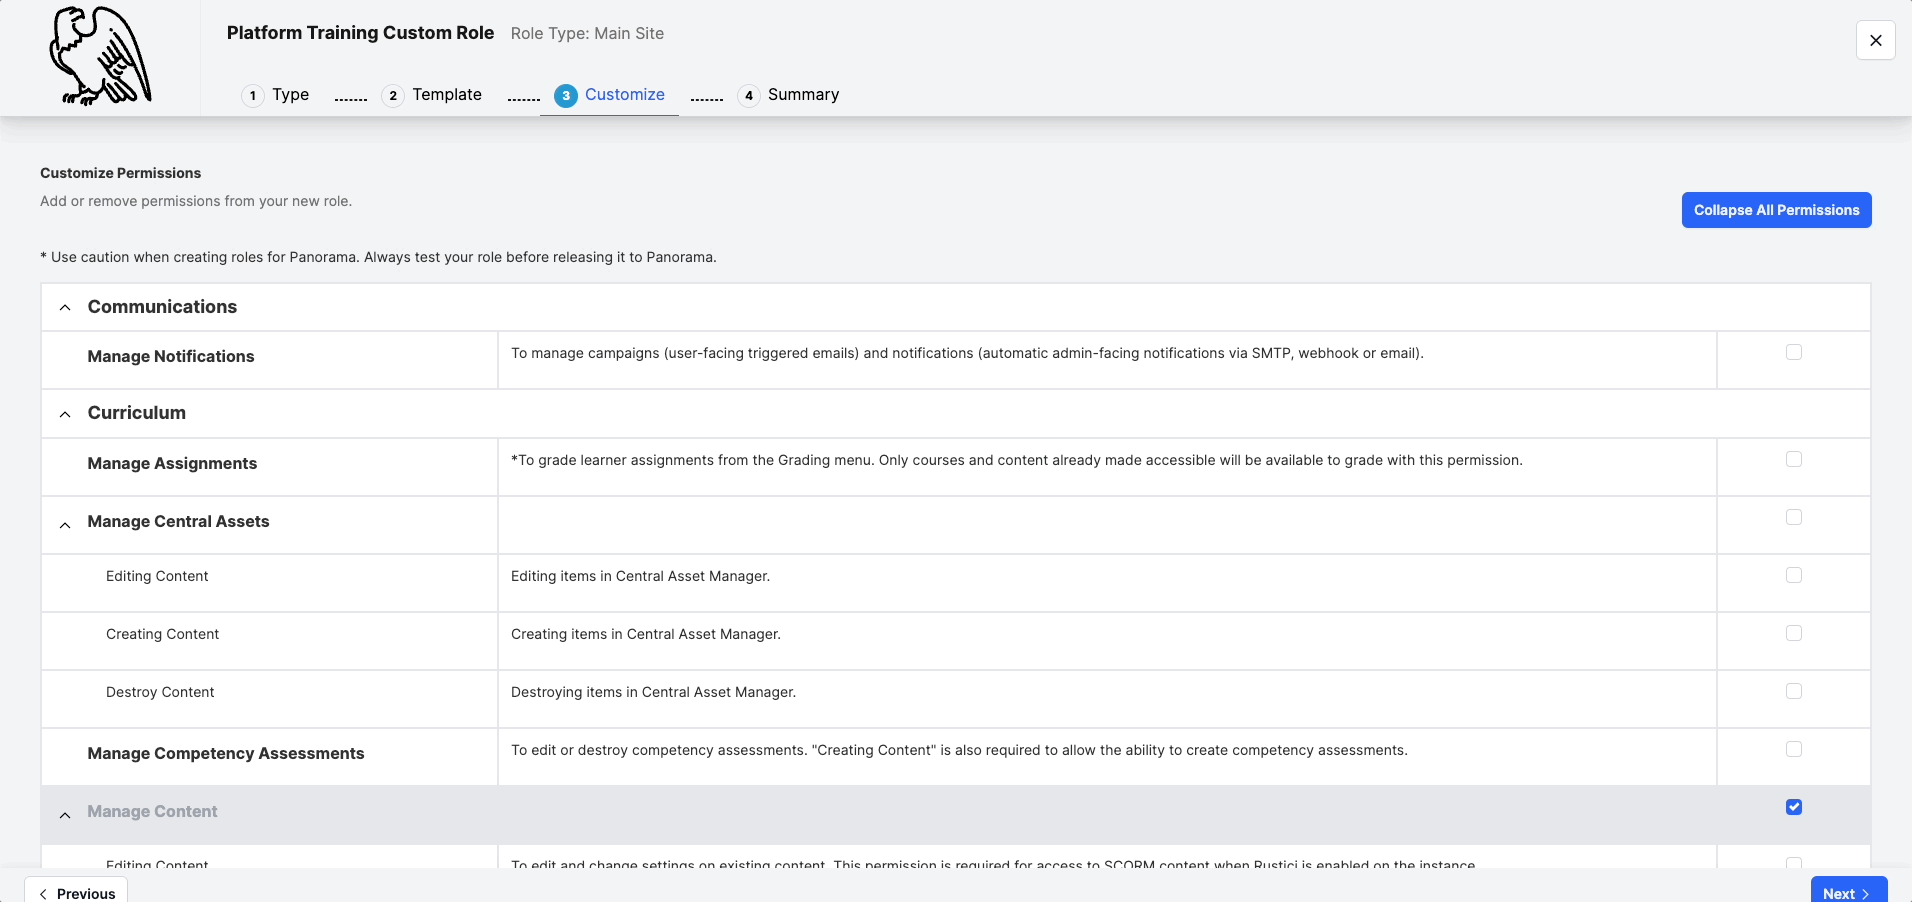The width and height of the screenshot is (1912, 902).
Task: Enable Manage Notifications permission
Action: point(1794,352)
